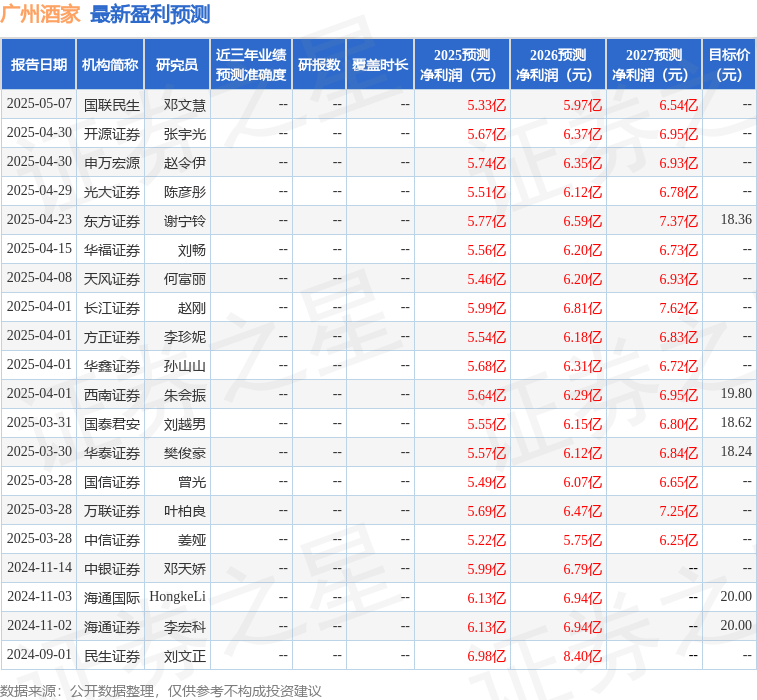
Task: Select the 开源证券 institution cell
Action: 112,134
